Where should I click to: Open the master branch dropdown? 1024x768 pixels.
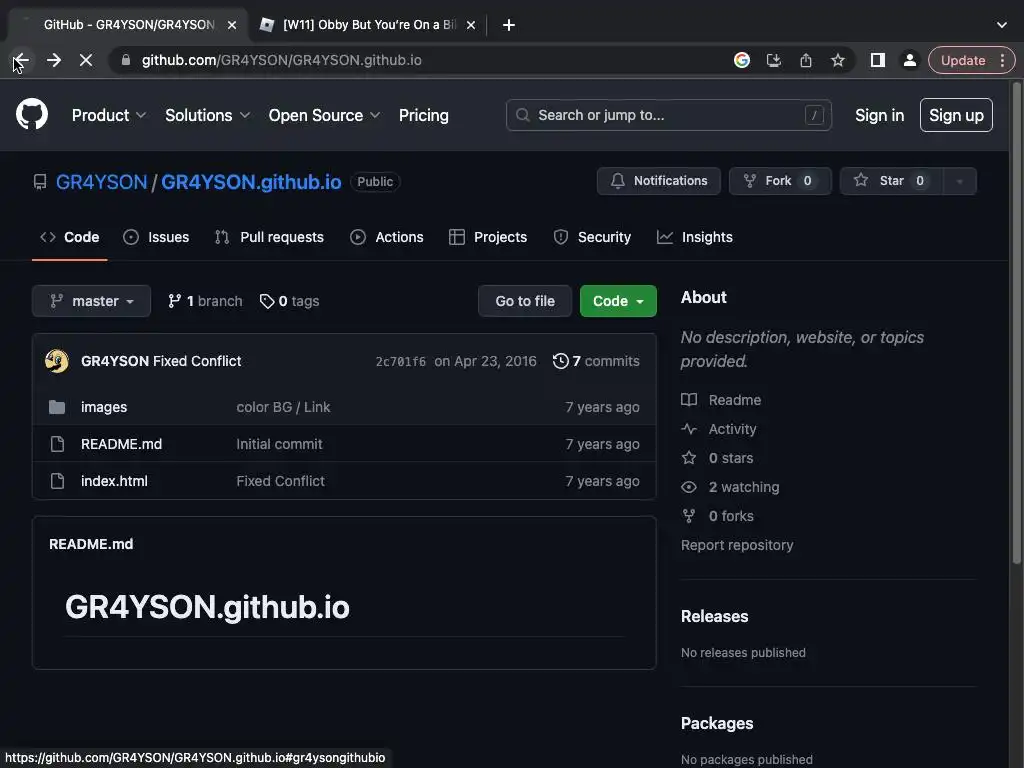pyautogui.click(x=91, y=301)
